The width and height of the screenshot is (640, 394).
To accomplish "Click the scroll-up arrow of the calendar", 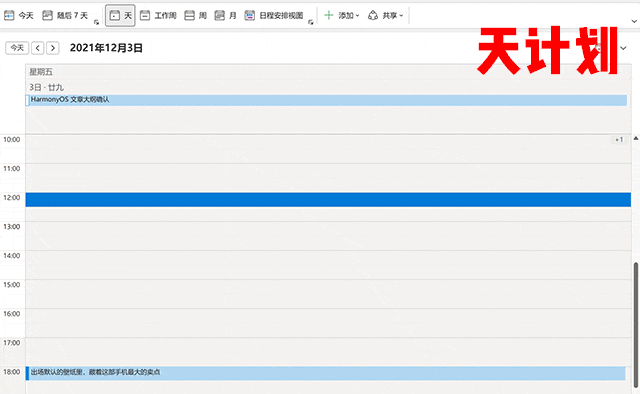I will tap(636, 138).
